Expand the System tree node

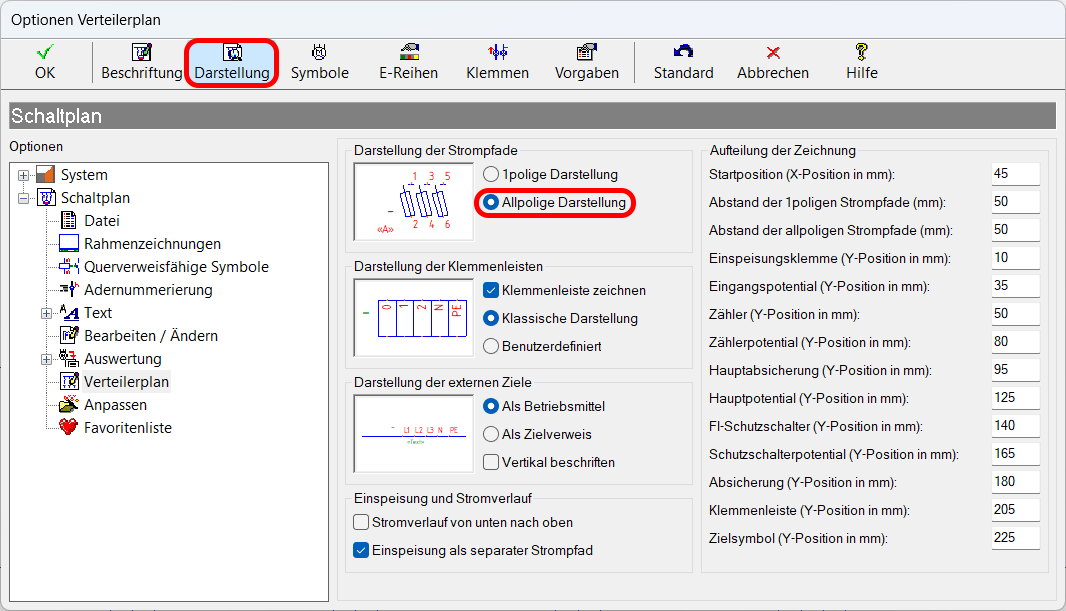coord(24,175)
